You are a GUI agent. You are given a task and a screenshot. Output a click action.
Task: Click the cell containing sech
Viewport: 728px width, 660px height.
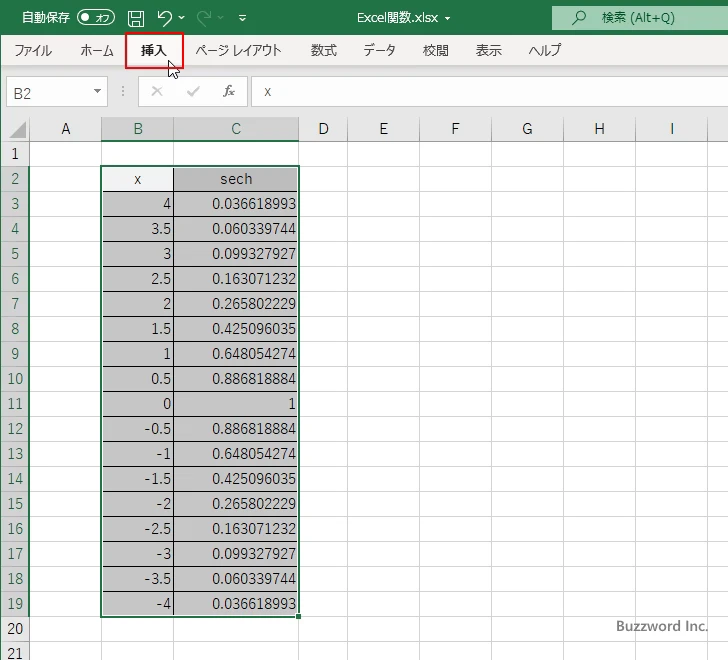[236, 179]
